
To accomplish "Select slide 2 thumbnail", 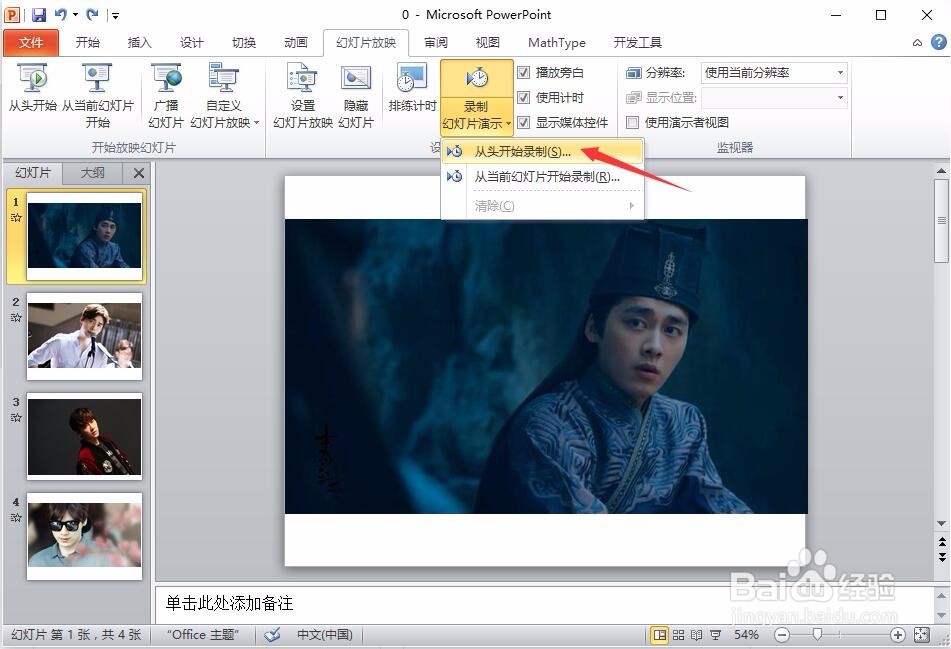I will [84, 336].
